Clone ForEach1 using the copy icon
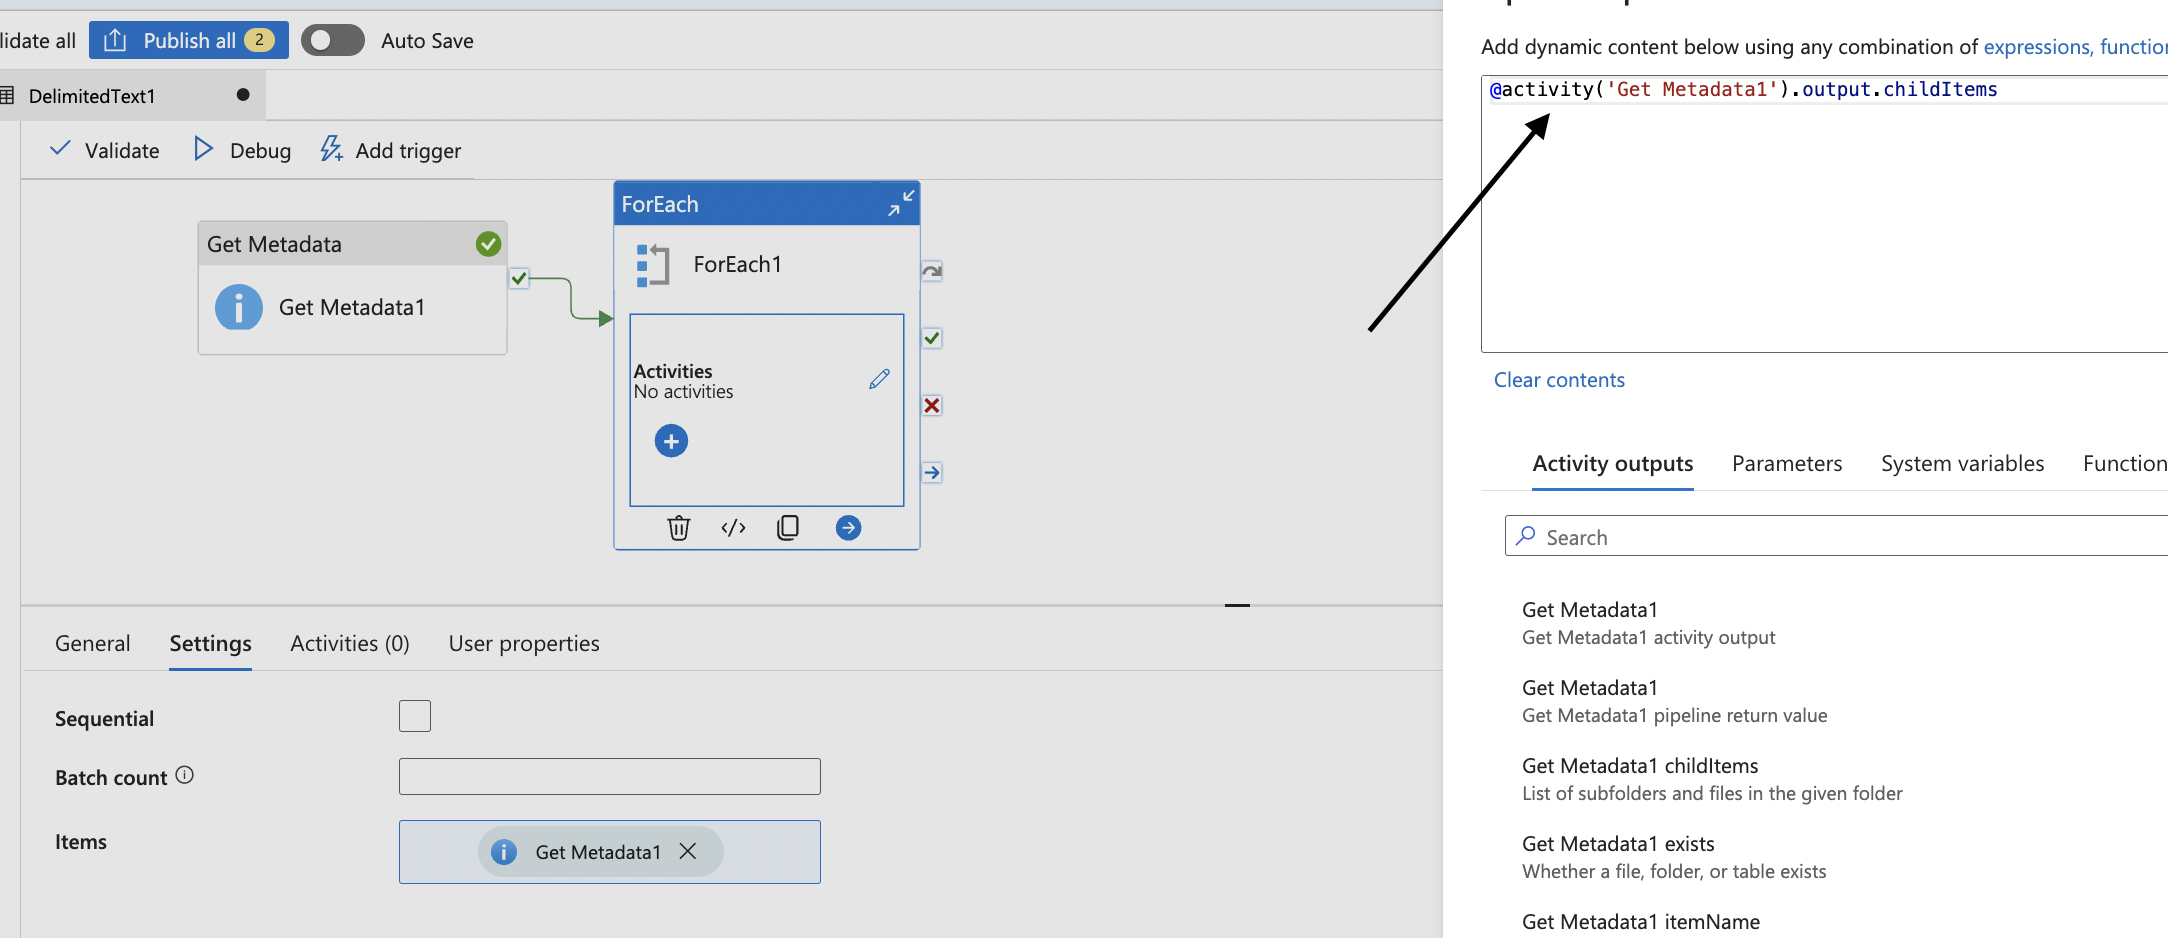2168x938 pixels. coord(788,527)
